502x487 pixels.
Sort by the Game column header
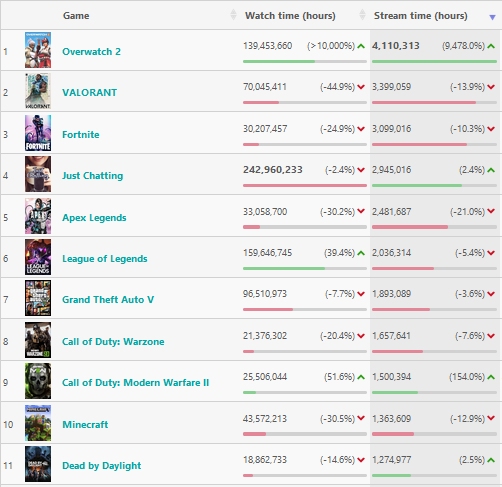point(76,16)
